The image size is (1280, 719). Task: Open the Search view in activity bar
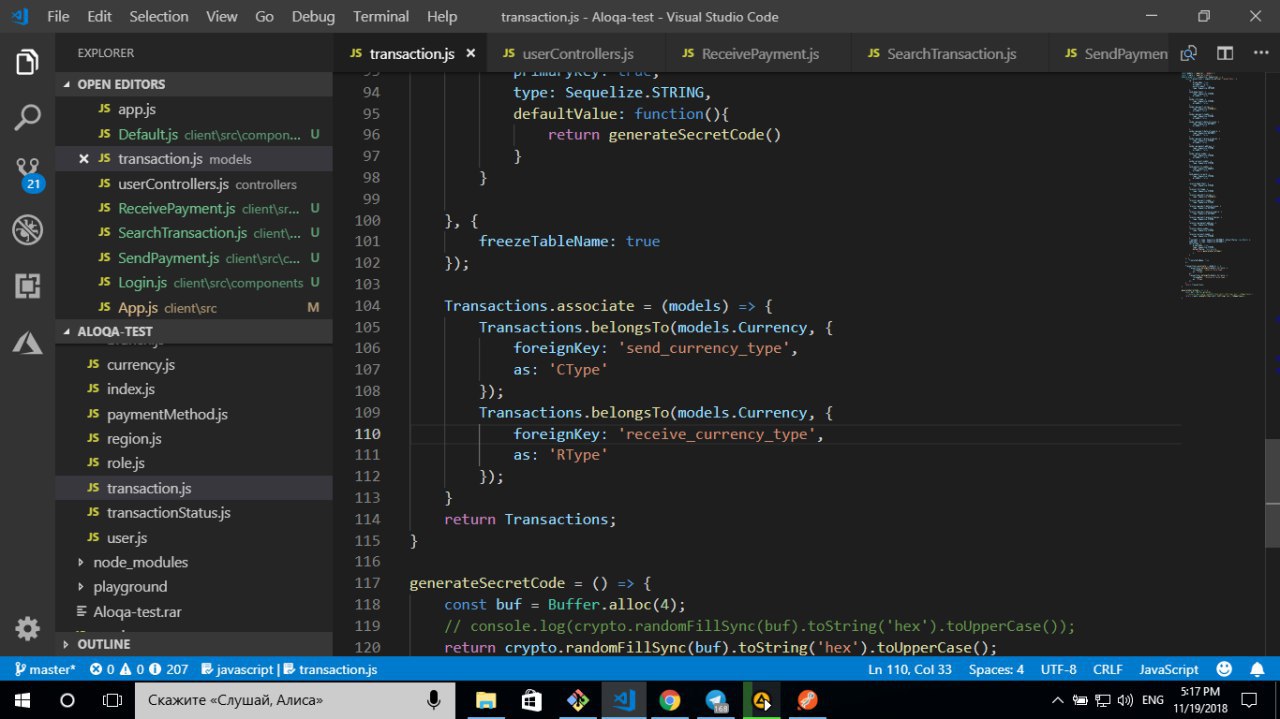[27, 117]
